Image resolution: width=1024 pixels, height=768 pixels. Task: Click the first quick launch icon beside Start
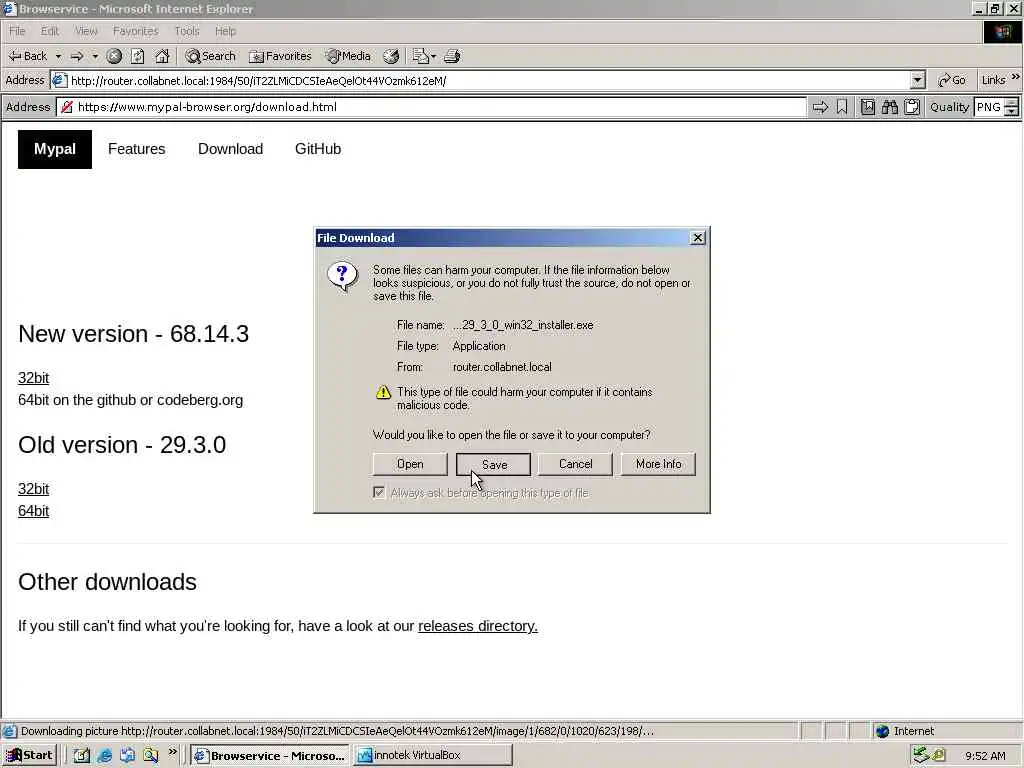pyautogui.click(x=82, y=756)
